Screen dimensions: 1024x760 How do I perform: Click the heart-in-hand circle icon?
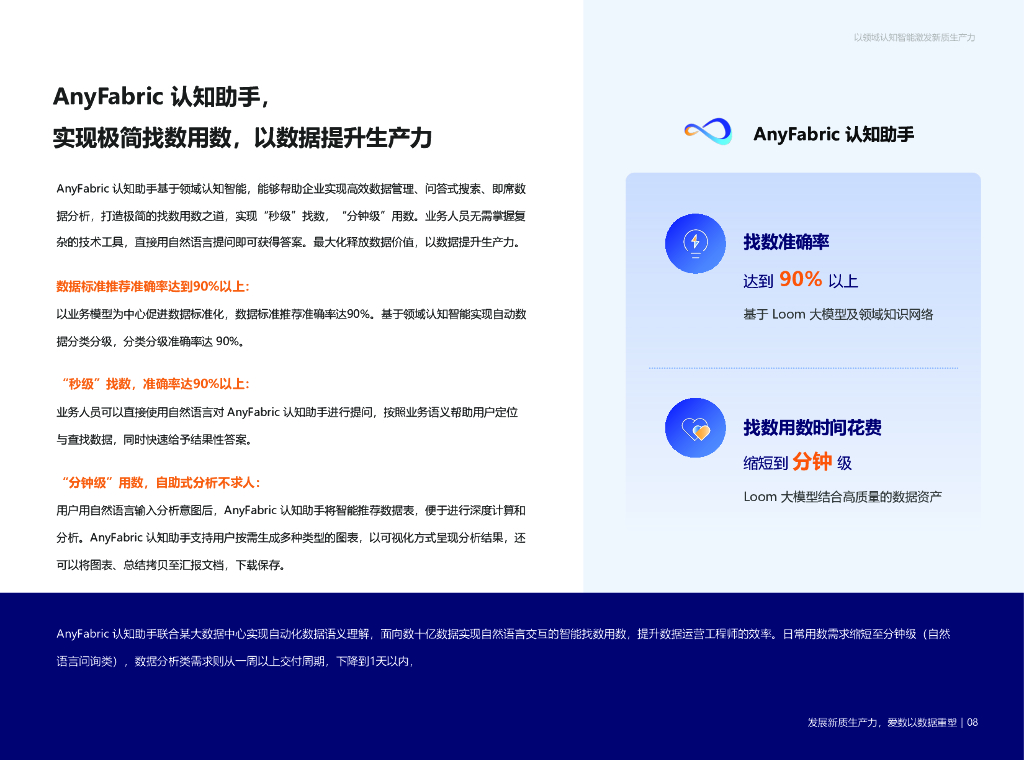[x=694, y=427]
